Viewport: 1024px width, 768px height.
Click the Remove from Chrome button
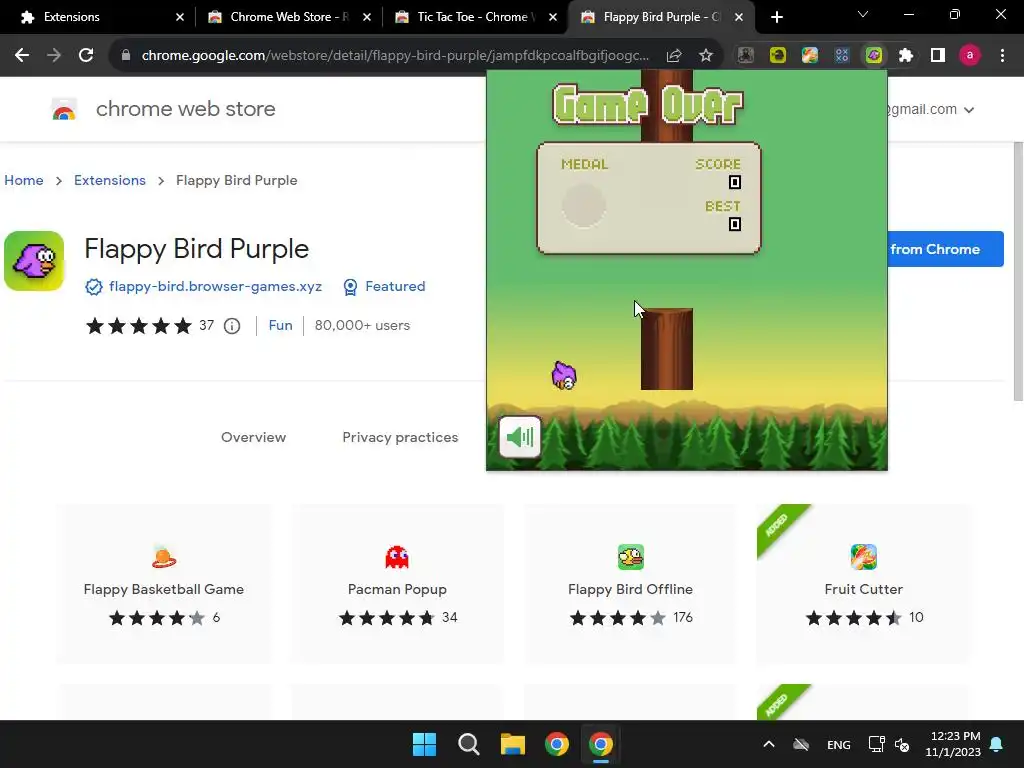946,249
